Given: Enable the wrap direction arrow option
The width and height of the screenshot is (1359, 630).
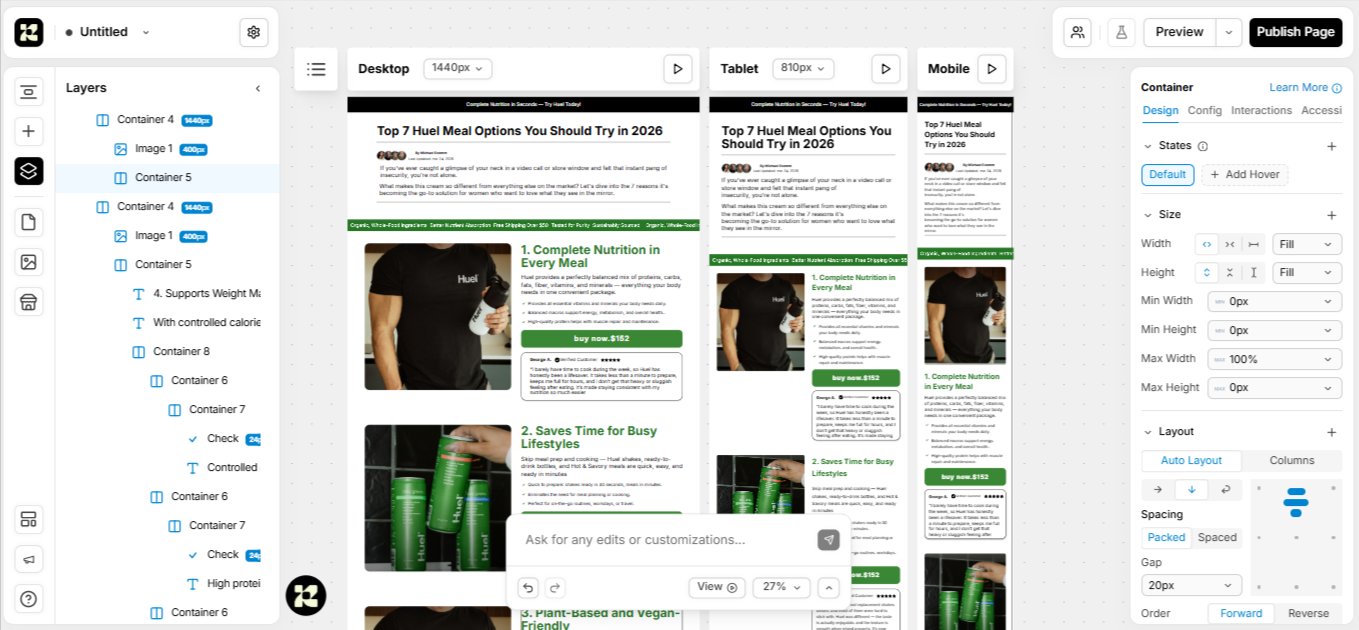Looking at the screenshot, I should tap(1225, 490).
